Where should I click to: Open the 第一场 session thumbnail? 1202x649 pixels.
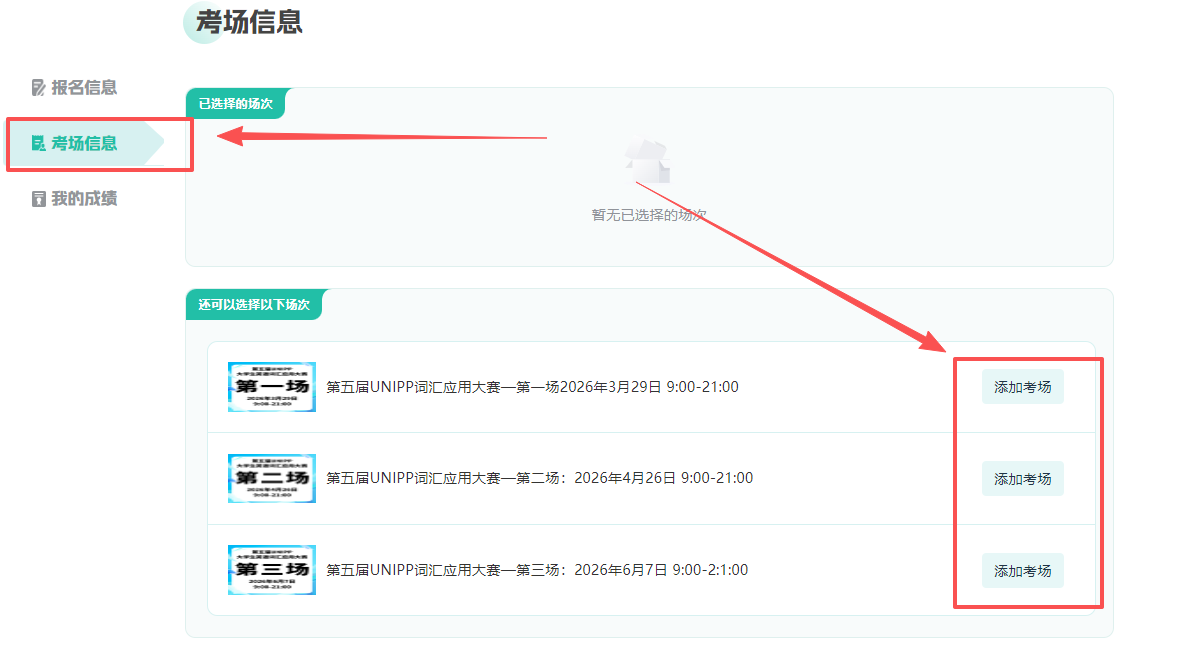tap(272, 387)
